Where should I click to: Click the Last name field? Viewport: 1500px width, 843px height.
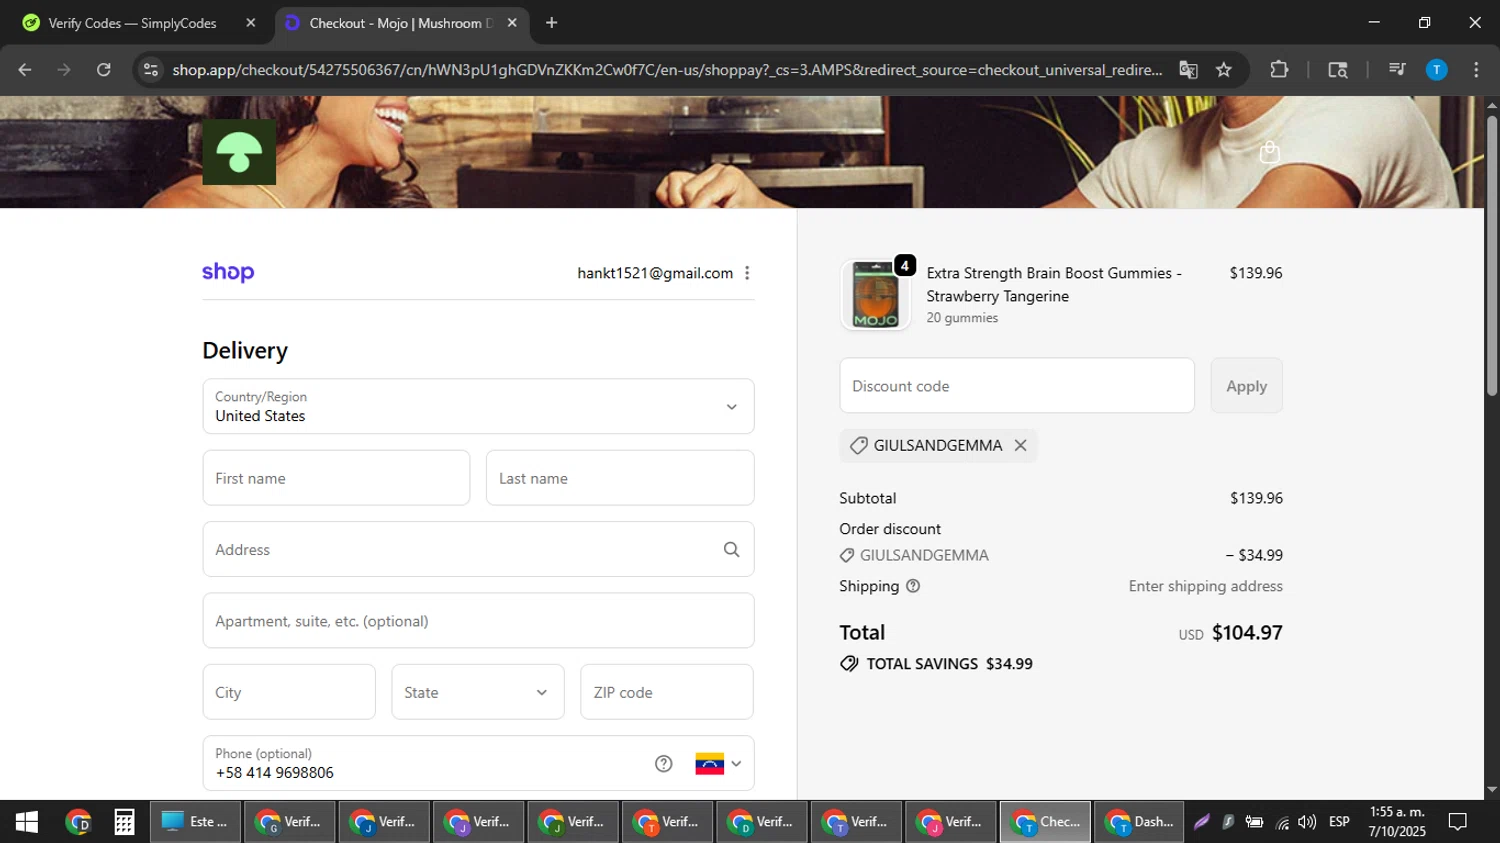click(620, 478)
